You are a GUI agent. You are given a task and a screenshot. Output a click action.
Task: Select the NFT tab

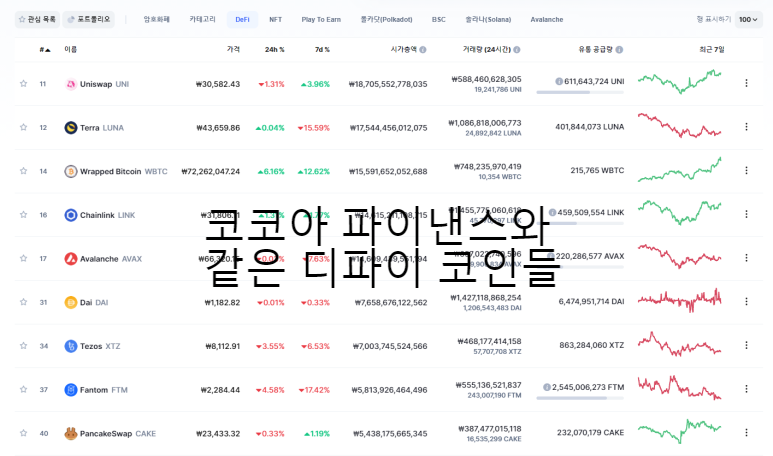tap(276, 20)
